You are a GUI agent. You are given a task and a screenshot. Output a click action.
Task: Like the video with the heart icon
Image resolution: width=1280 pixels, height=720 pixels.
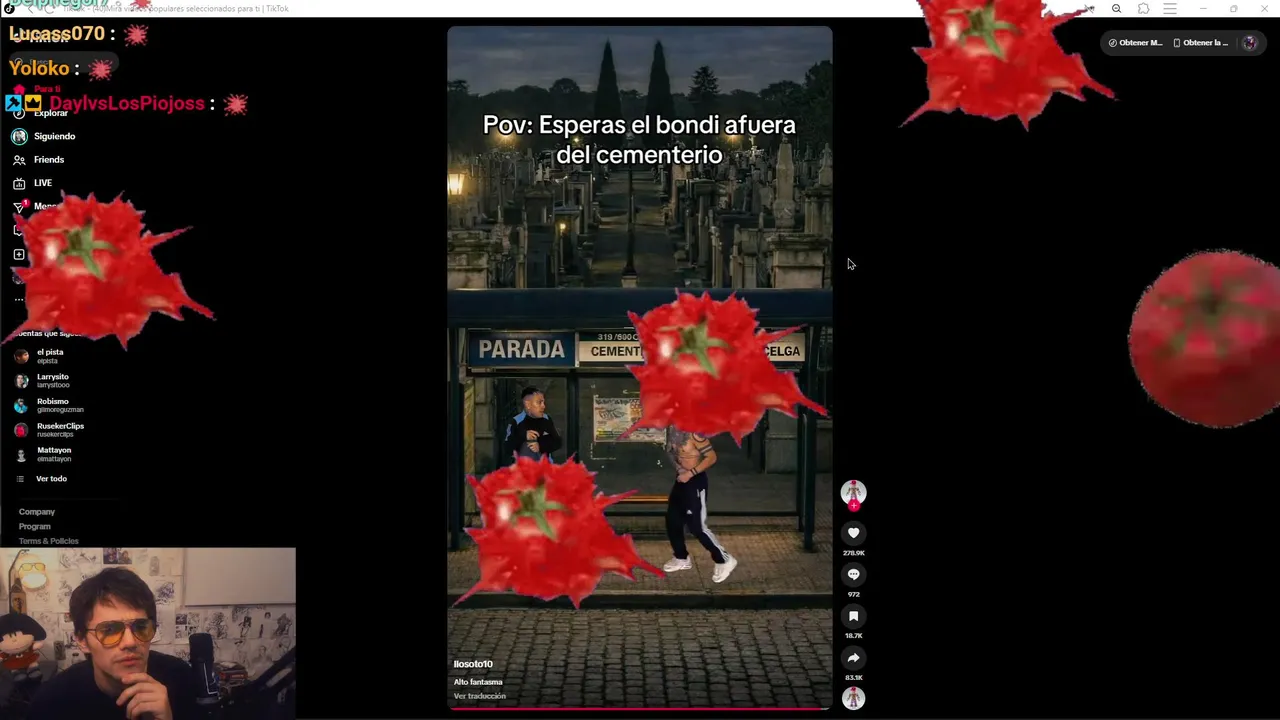click(x=853, y=533)
